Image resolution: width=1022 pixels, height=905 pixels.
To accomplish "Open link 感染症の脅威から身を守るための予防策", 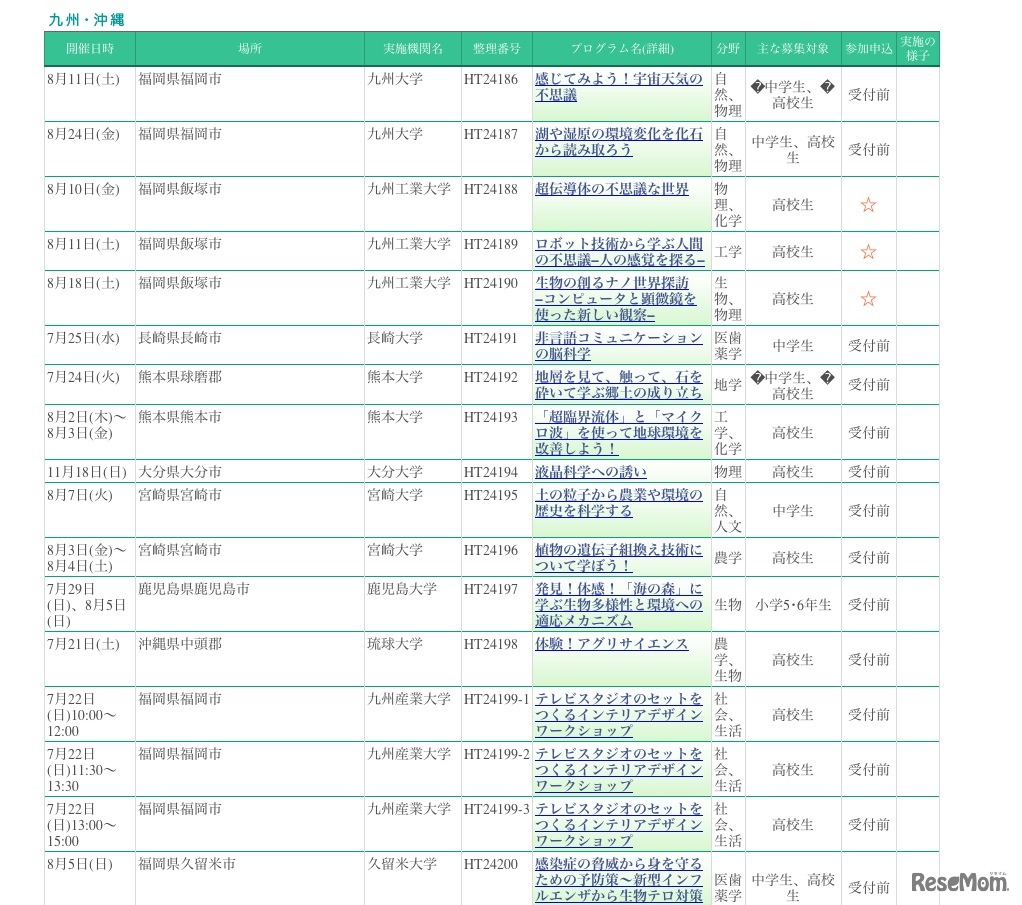I will coord(618,880).
